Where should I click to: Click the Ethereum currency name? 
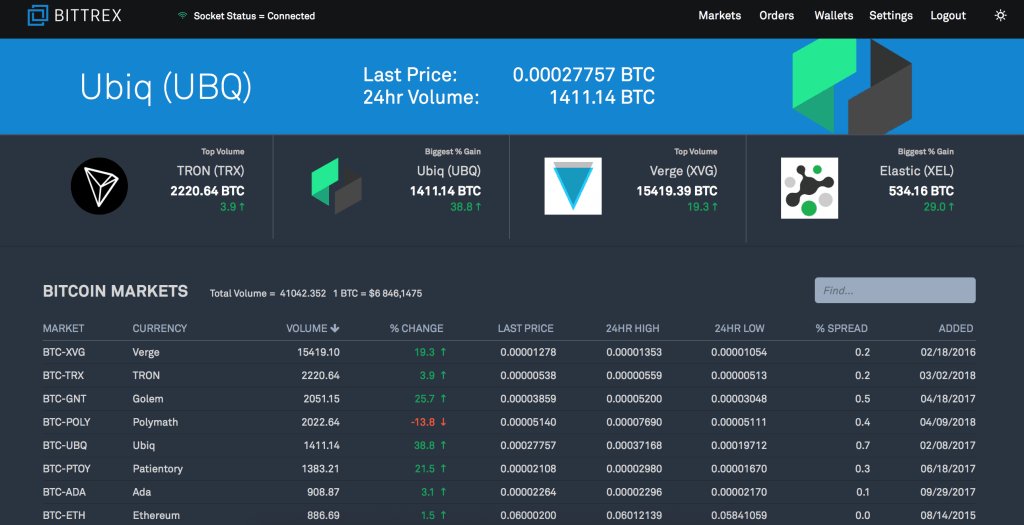pyautogui.click(x=156, y=515)
